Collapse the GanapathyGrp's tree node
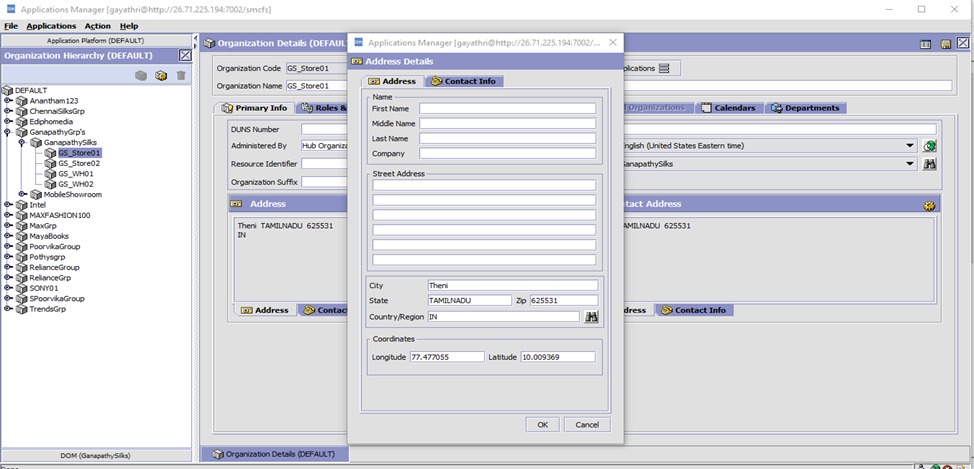Screen dimensions: 974x469 [9, 132]
